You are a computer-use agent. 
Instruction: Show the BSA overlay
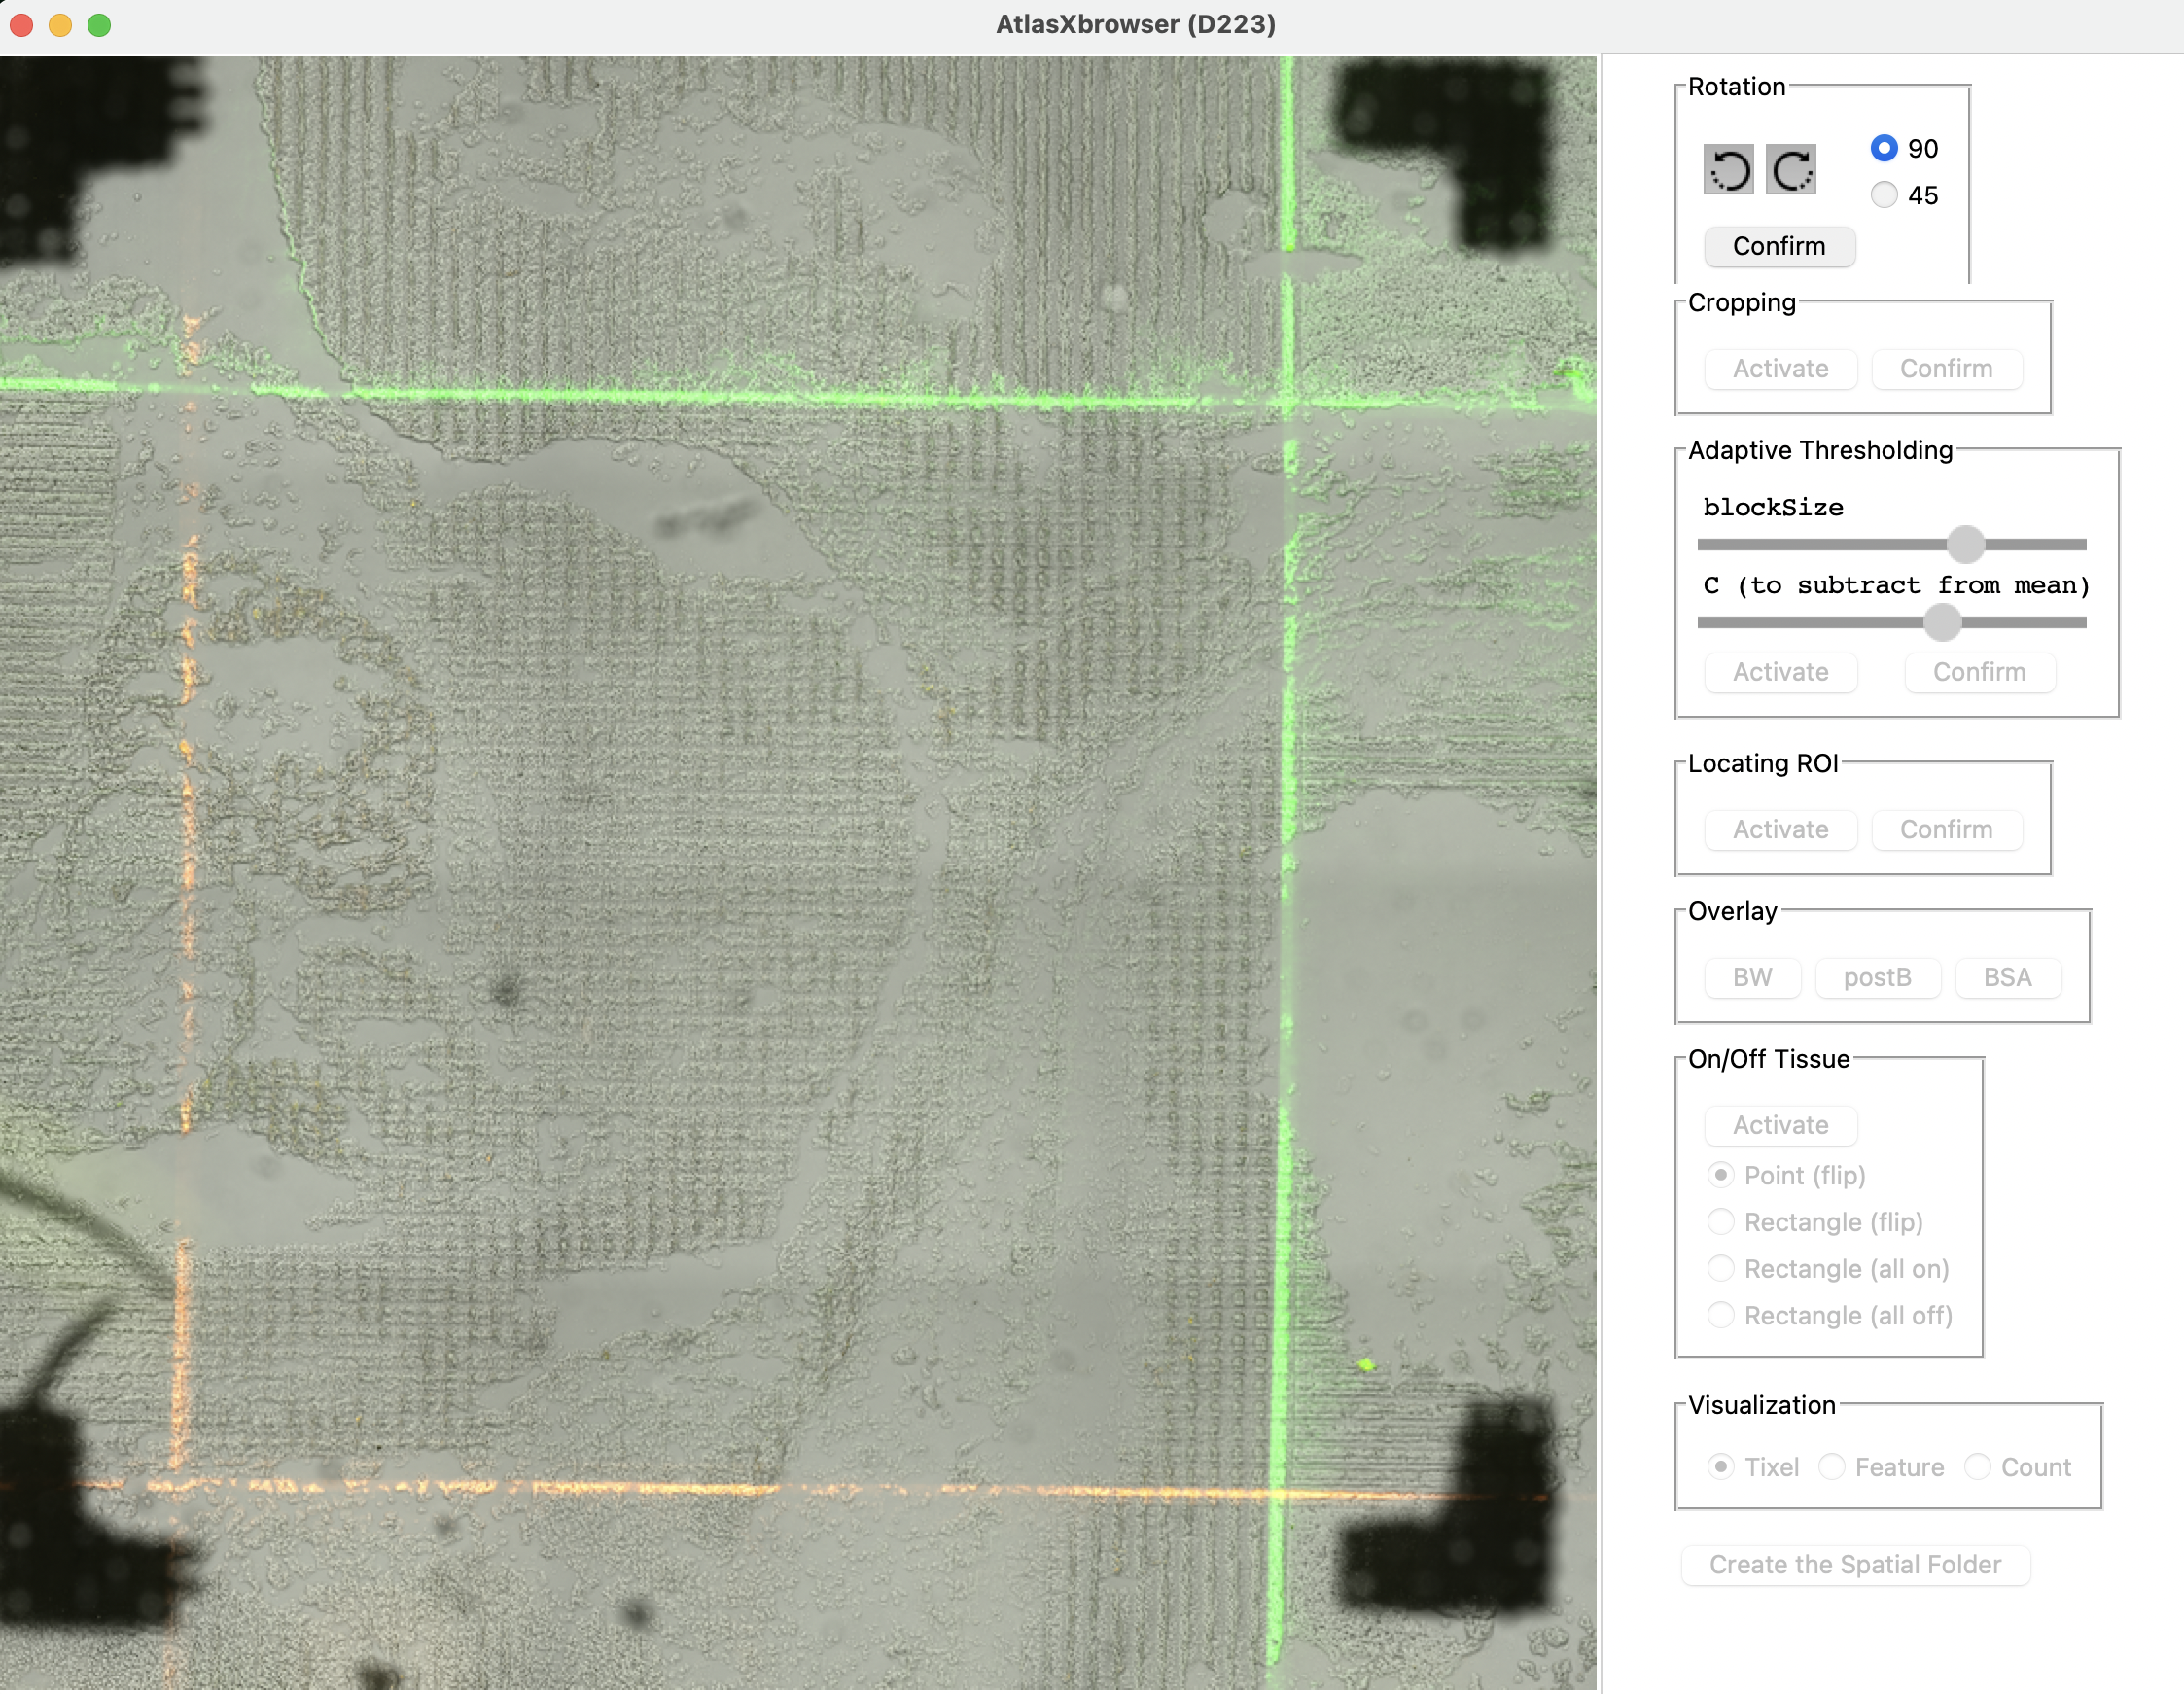tap(2007, 977)
